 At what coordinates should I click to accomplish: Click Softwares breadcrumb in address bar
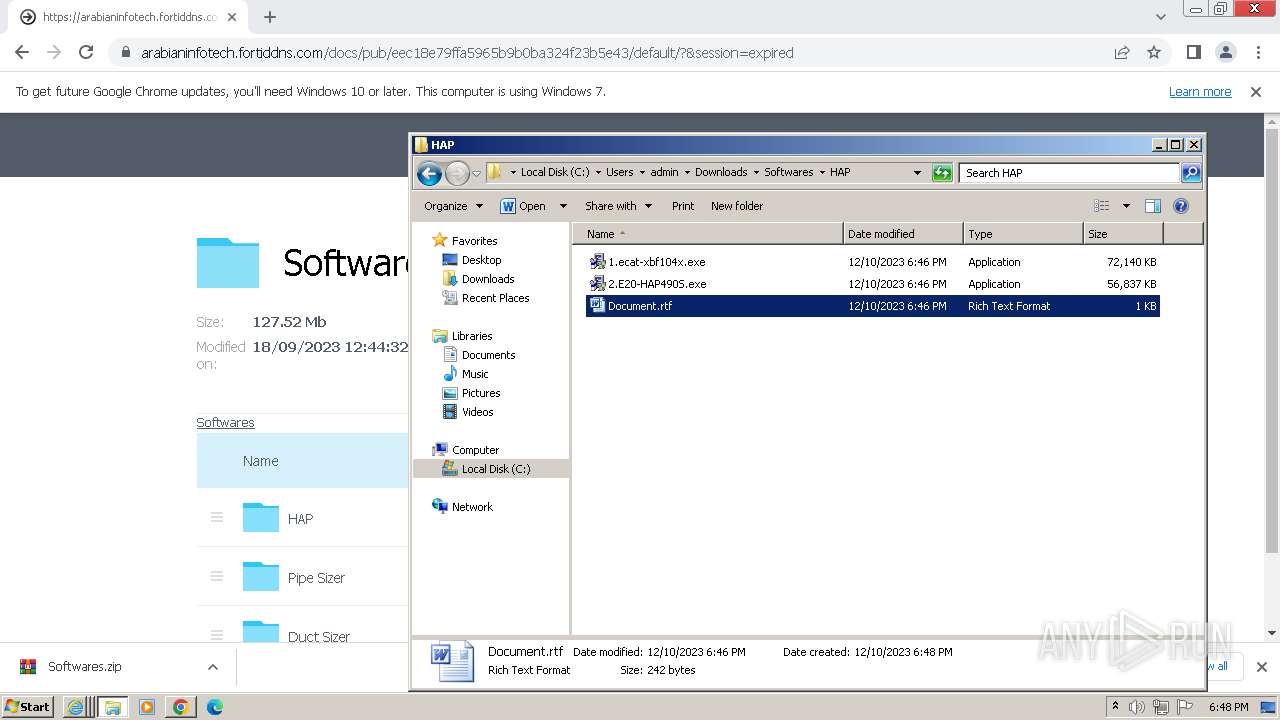tap(789, 172)
